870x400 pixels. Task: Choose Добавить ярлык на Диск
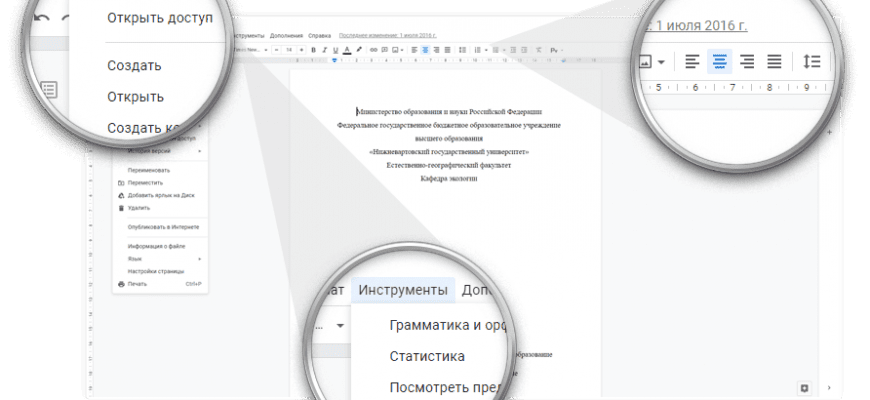[x=161, y=195]
